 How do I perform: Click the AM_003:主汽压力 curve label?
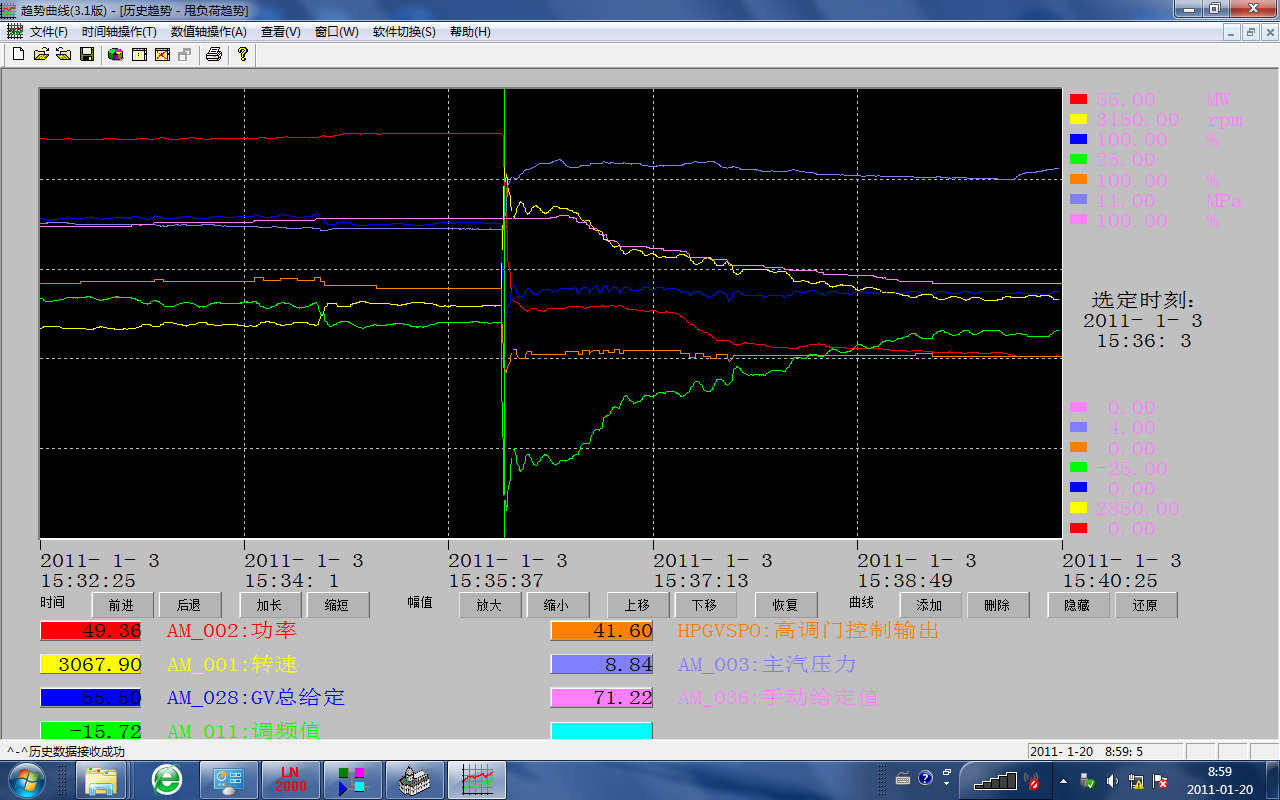(767, 664)
